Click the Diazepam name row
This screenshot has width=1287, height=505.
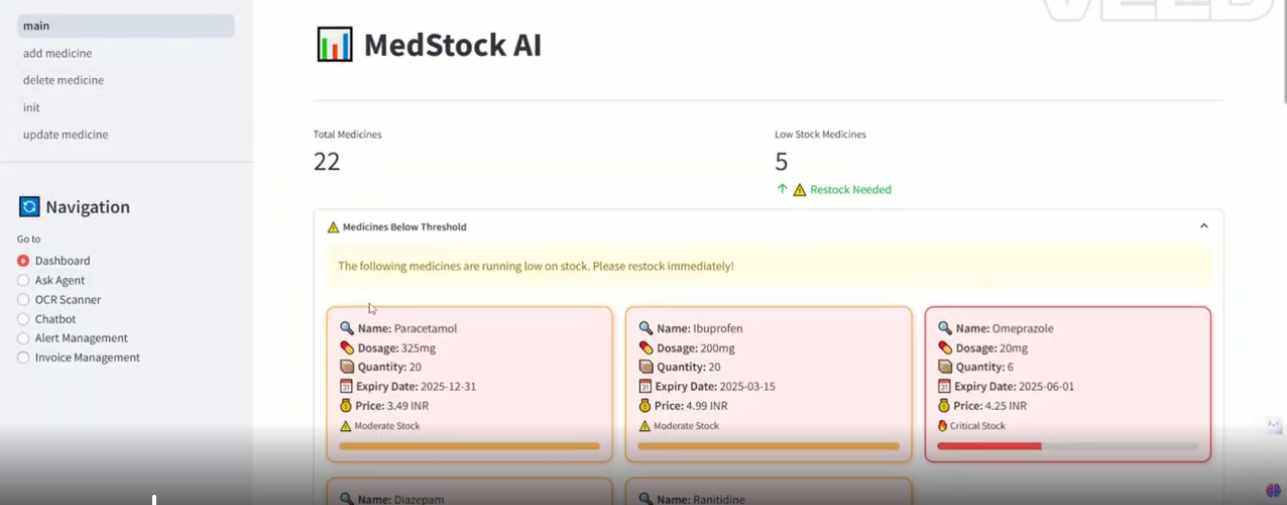point(392,499)
